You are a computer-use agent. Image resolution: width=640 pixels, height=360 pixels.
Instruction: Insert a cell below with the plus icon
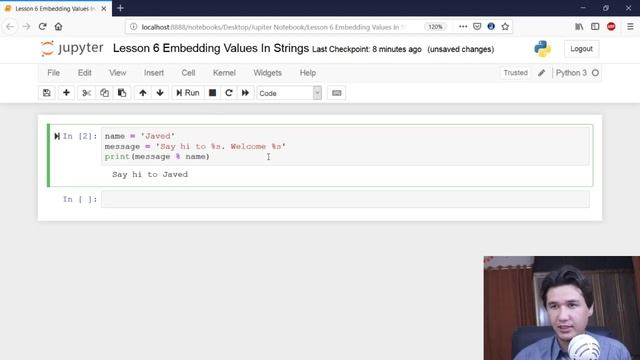pyautogui.click(x=66, y=93)
